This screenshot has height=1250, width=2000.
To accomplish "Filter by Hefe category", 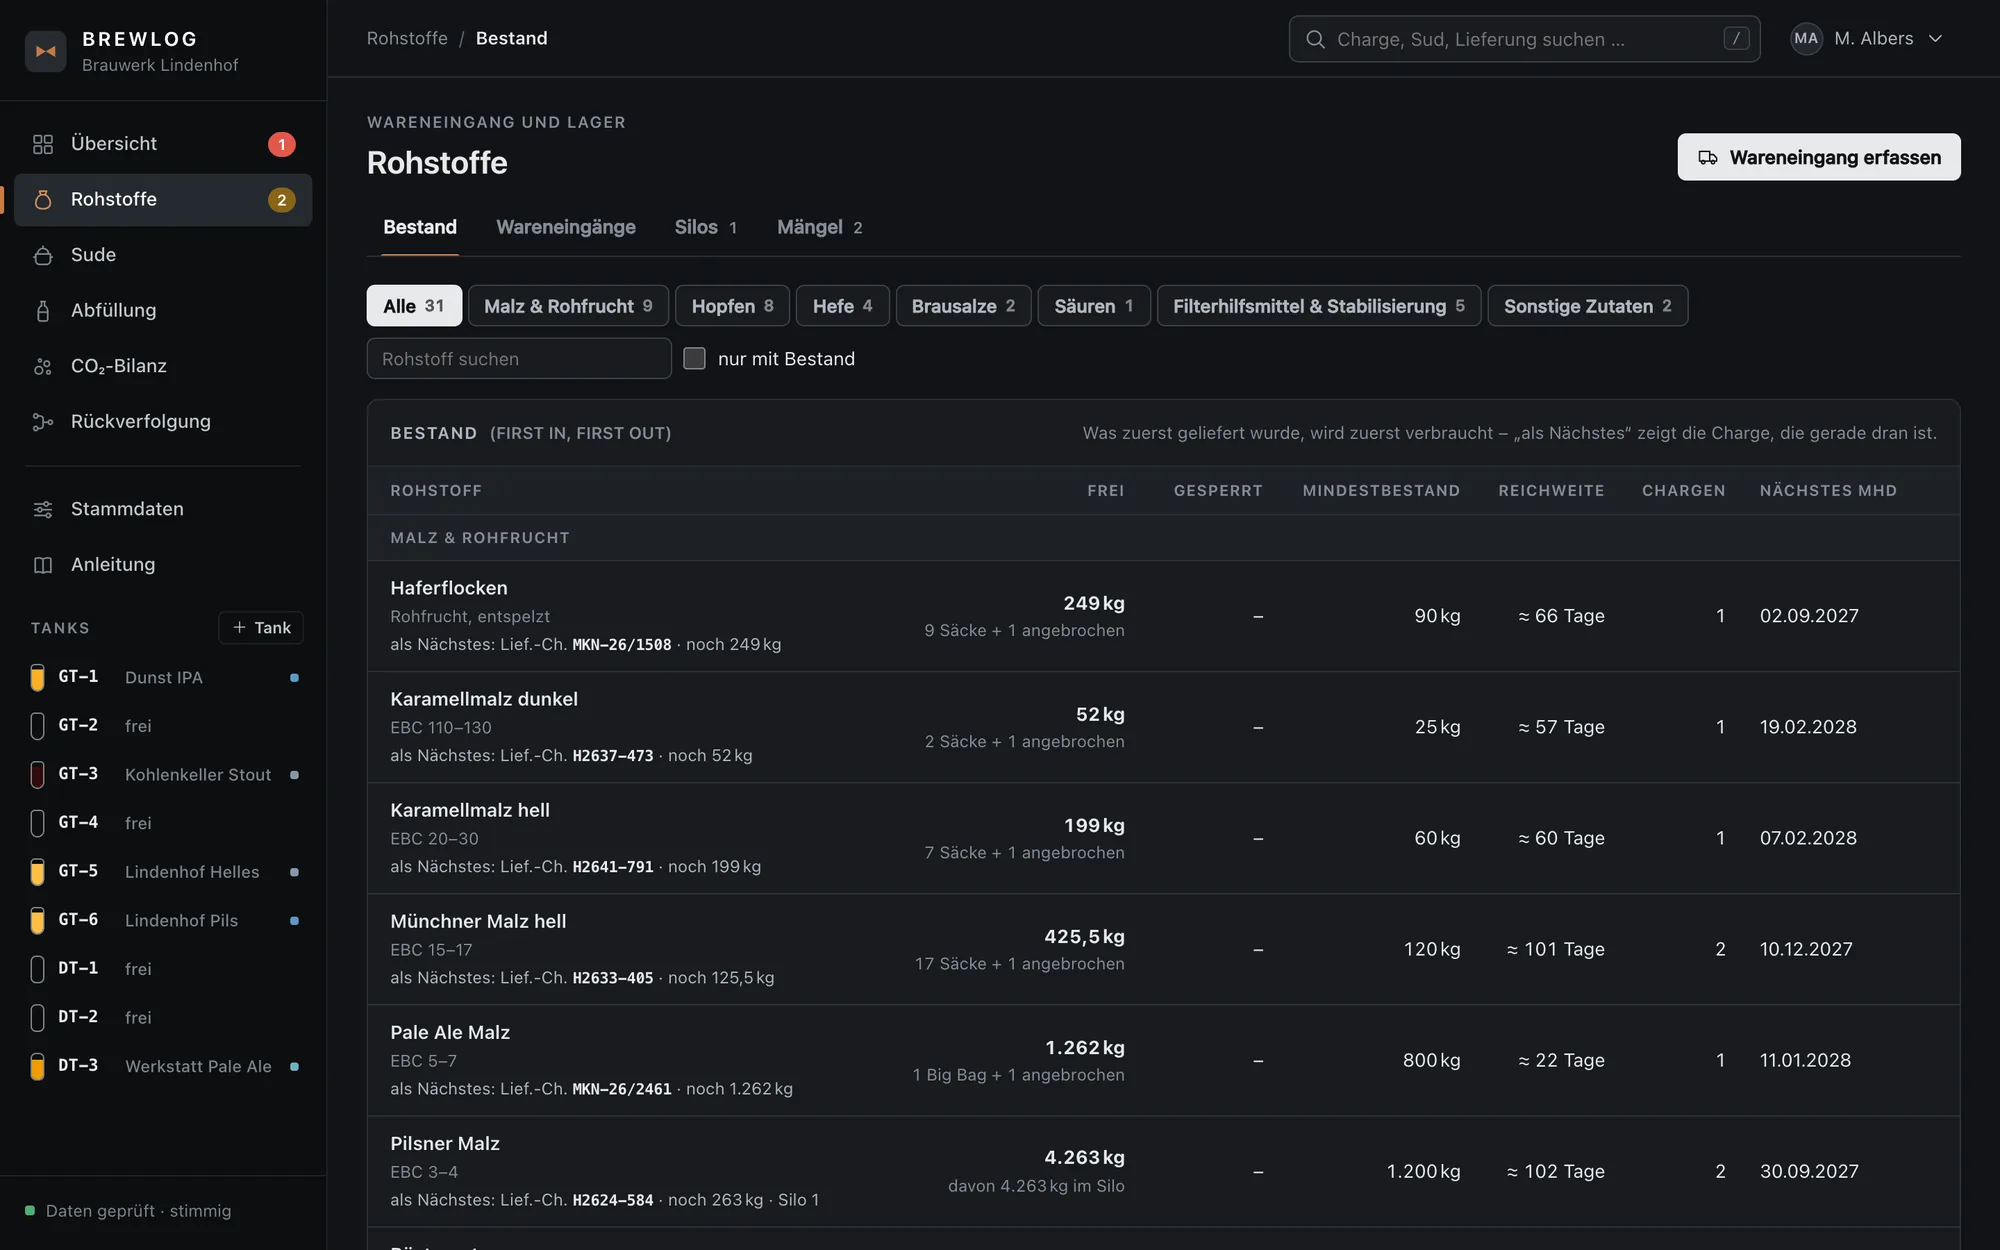I will click(842, 306).
